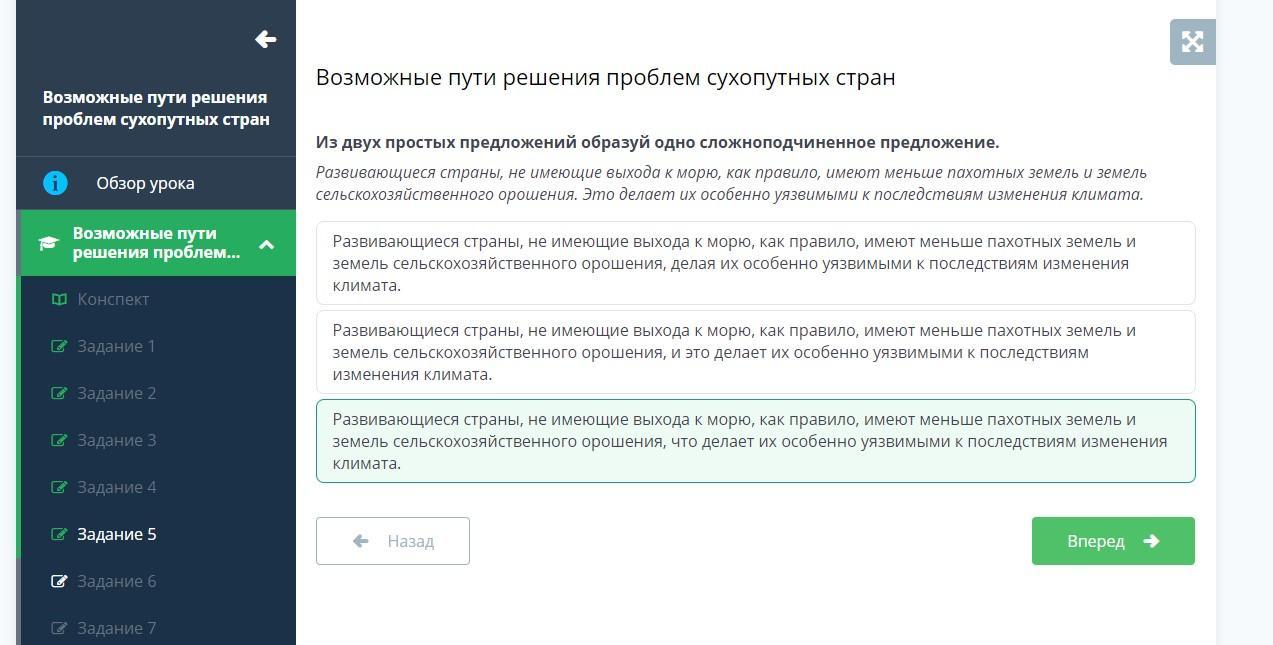This screenshot has height=645, width=1273.
Task: Click the edit icon next to Задание 2
Action: 59,393
